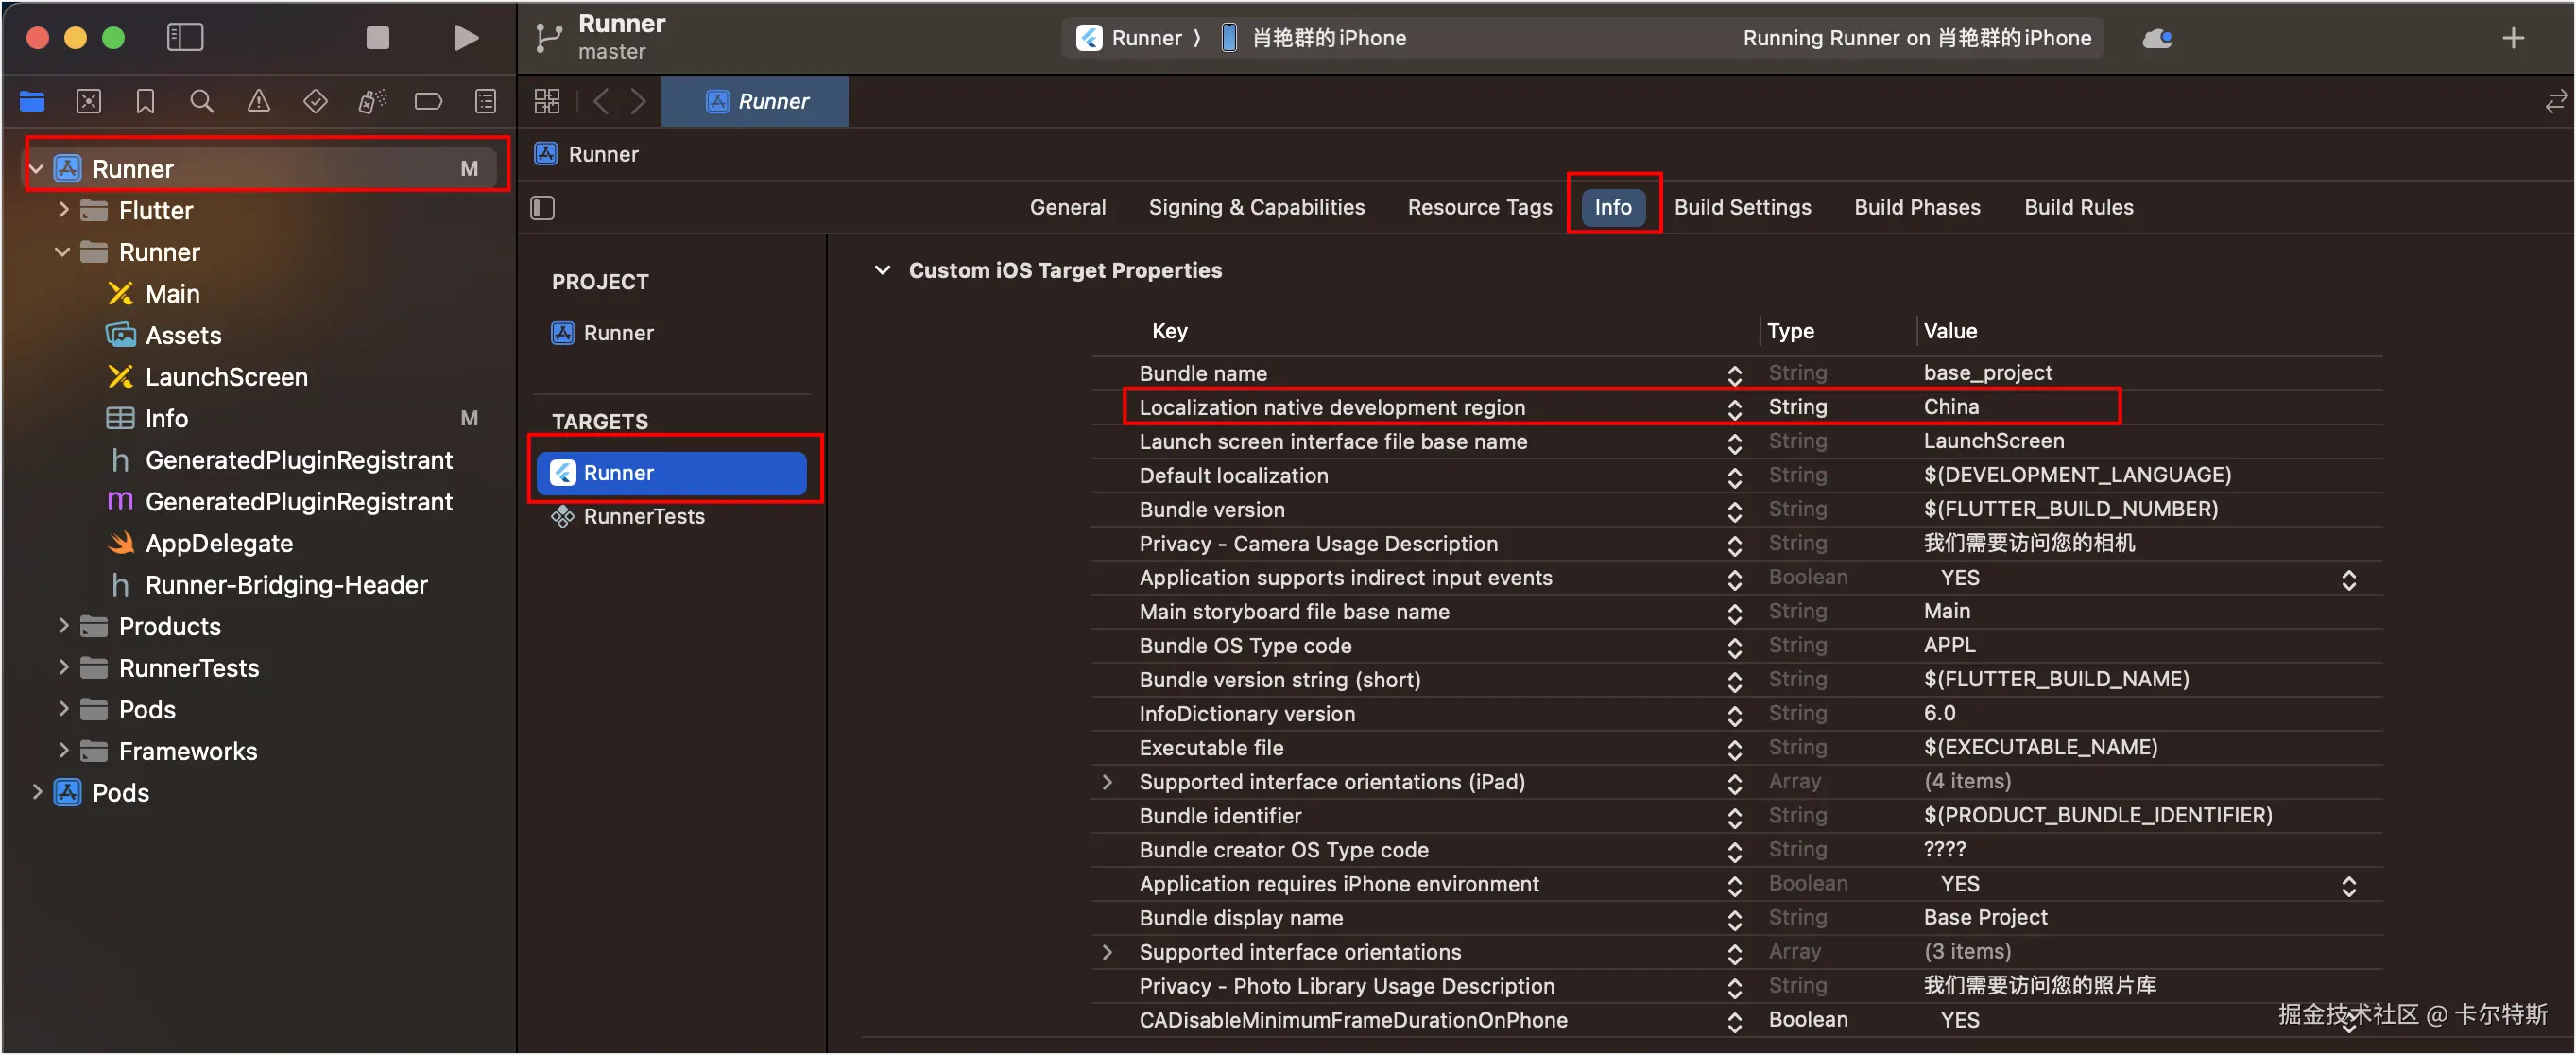Open the Test navigator diamond icon
Image resolution: width=2576 pixels, height=1055 pixels.
tap(315, 101)
